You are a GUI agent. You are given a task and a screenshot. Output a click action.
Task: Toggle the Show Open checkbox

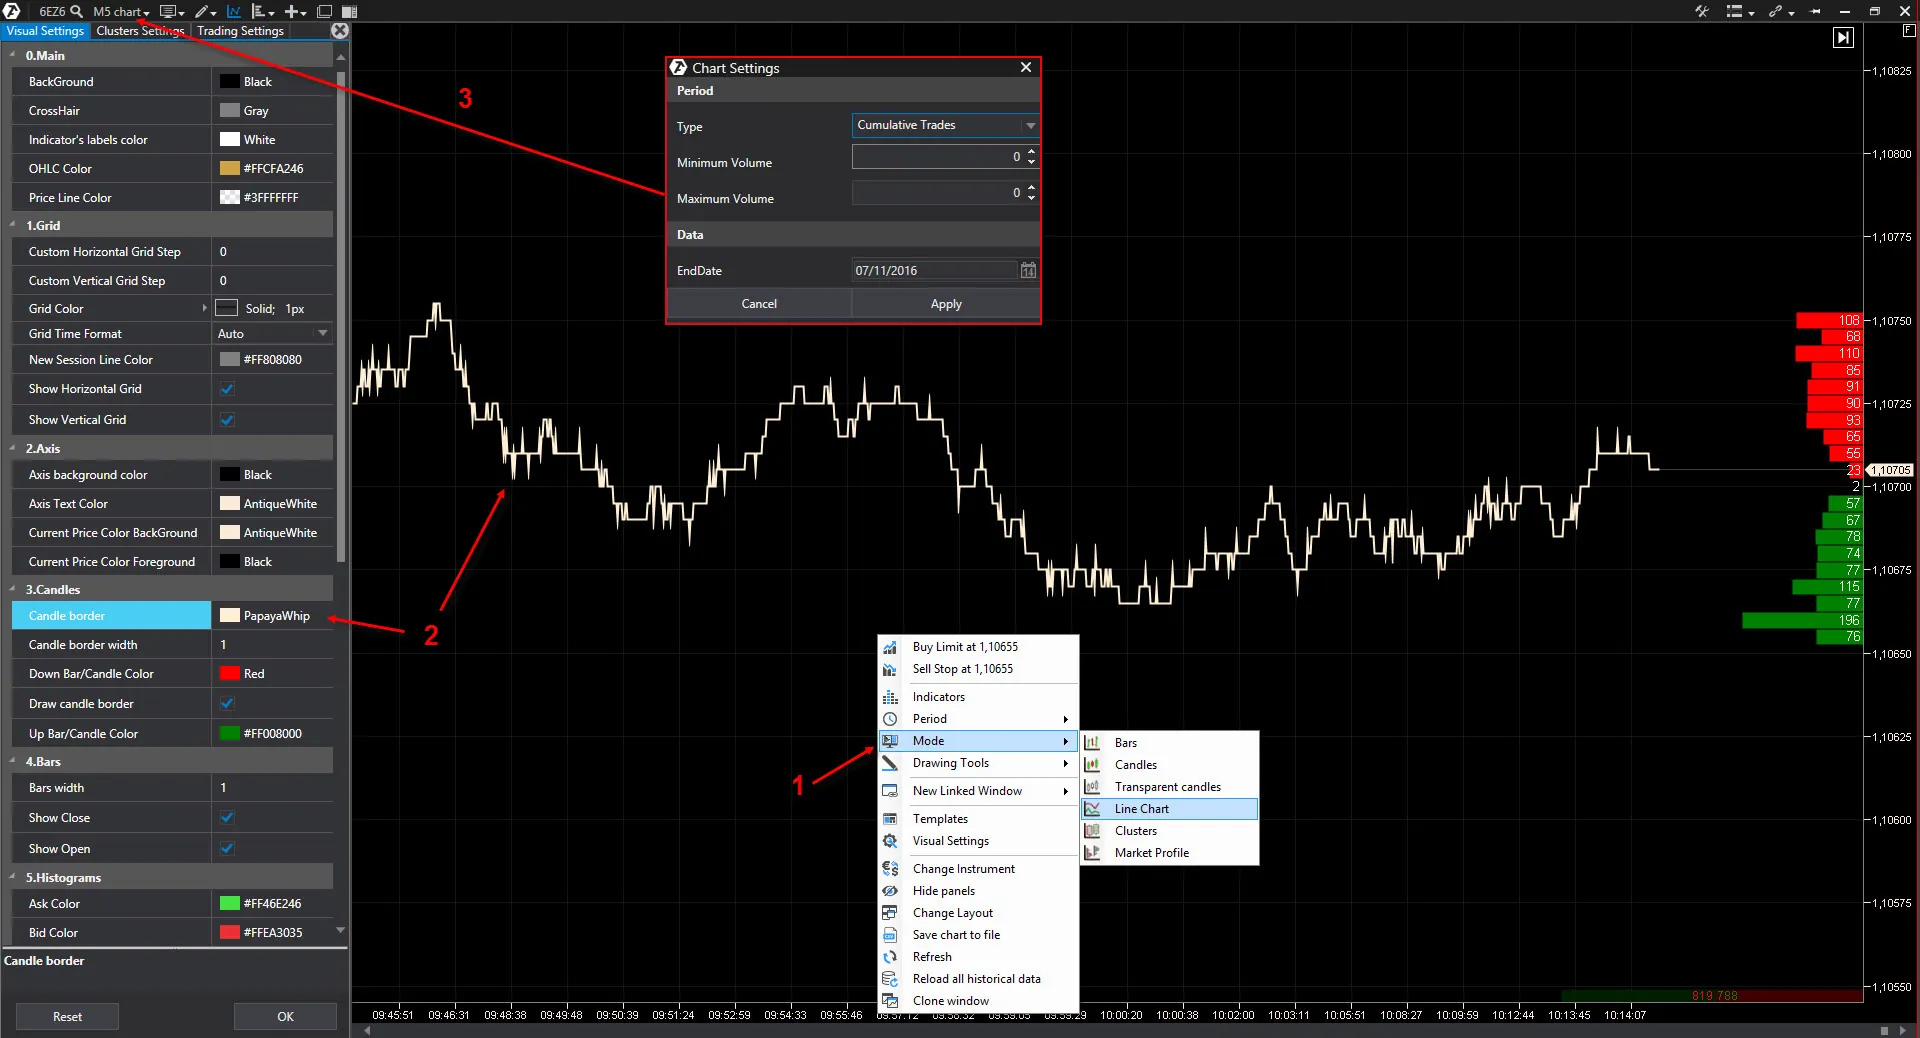227,849
